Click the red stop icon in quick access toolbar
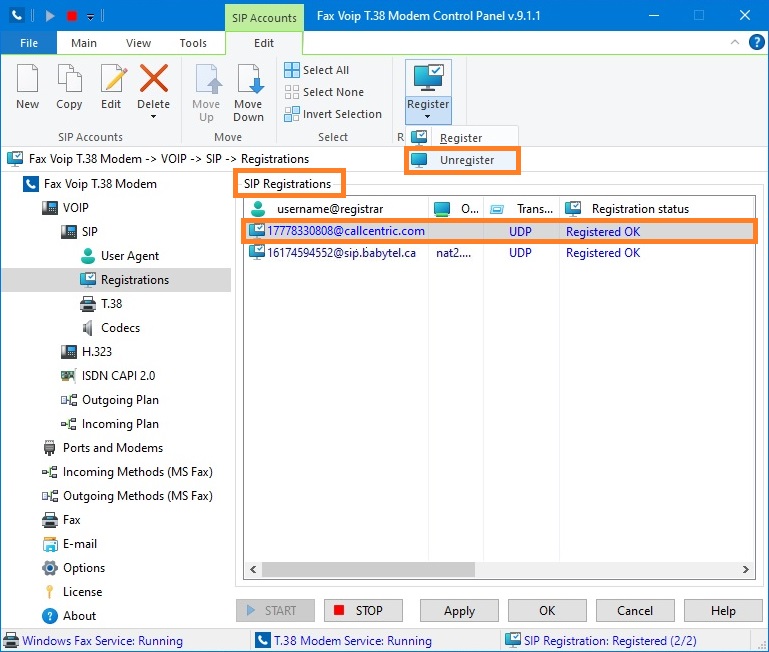This screenshot has height=652, width=769. click(72, 16)
